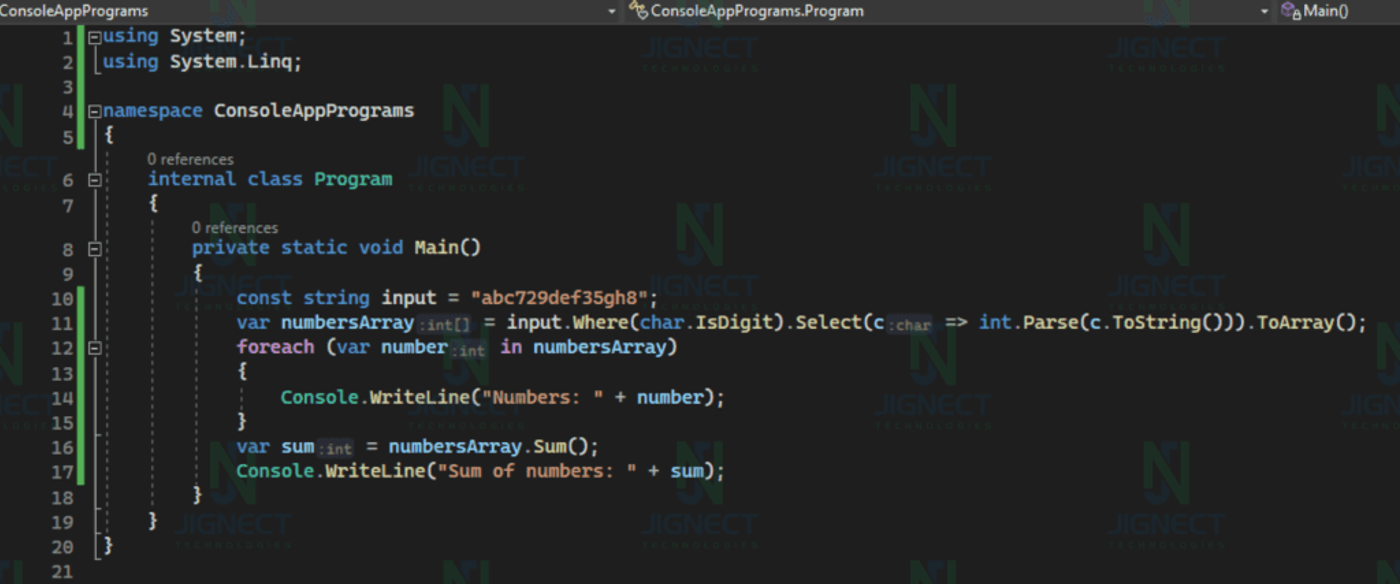
Task: Click 'Main' in the method declaration
Action: (437, 247)
